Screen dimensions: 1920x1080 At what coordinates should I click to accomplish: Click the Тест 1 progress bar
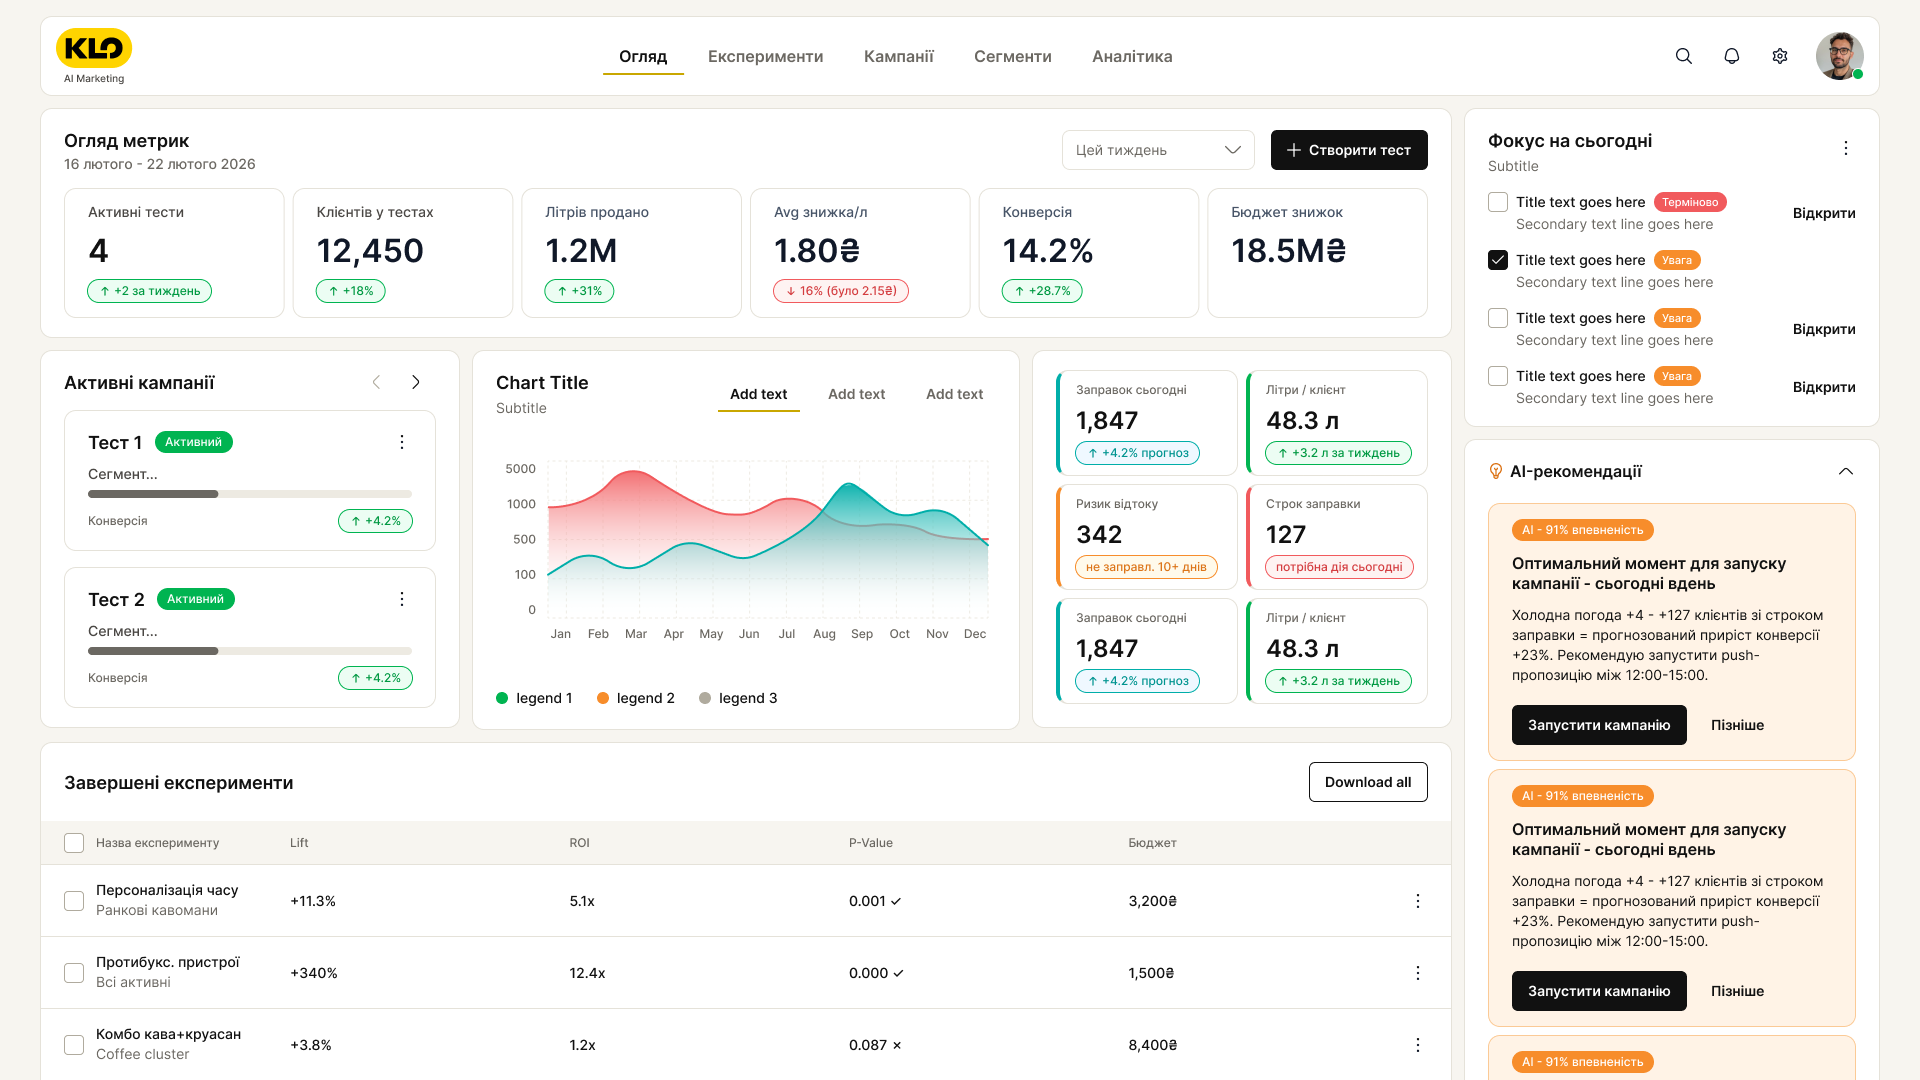point(250,494)
